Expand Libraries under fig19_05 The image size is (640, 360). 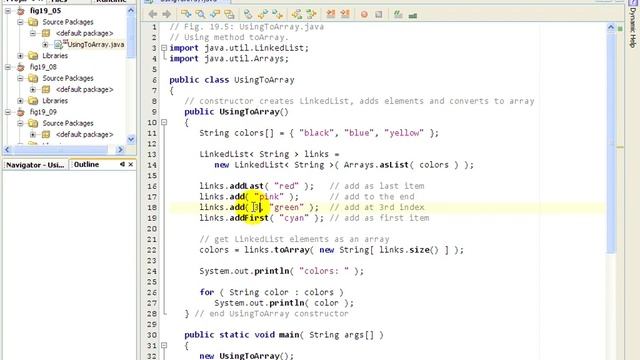[20, 56]
